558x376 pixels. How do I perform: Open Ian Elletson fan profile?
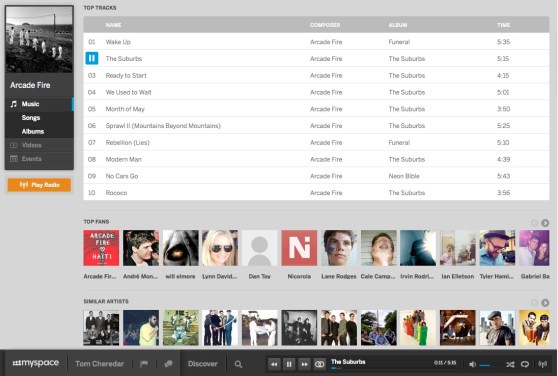pos(458,248)
